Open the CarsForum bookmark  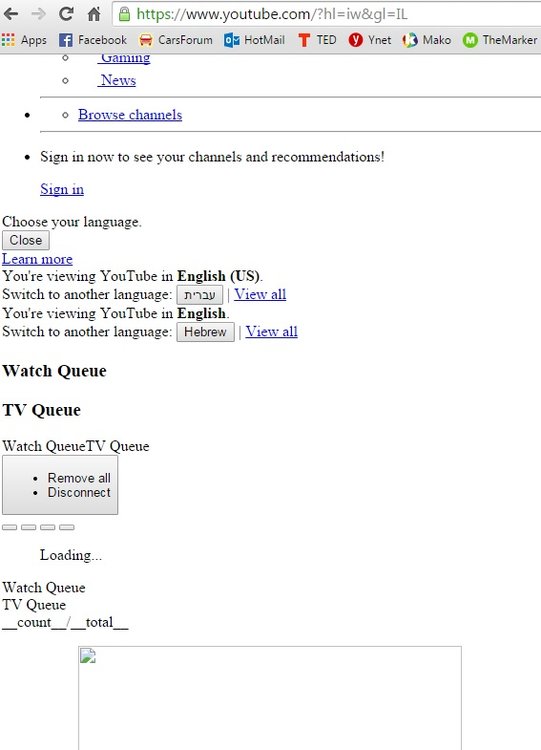176,40
